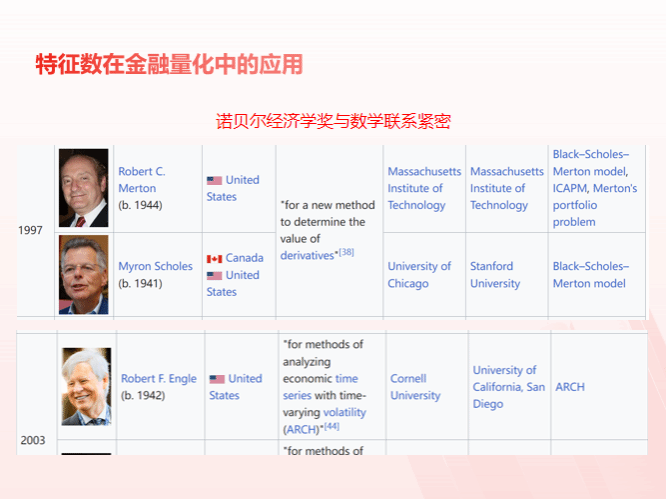Open University of California, San Diego link
666x499 pixels.
point(508,387)
